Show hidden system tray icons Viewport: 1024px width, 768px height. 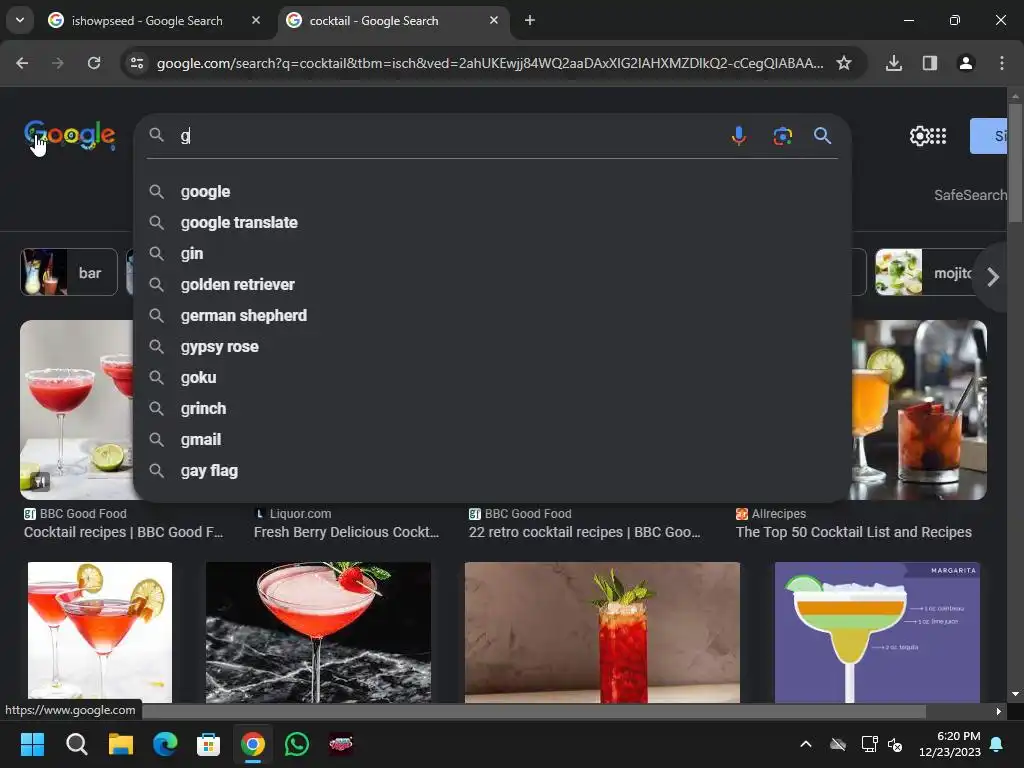806,744
